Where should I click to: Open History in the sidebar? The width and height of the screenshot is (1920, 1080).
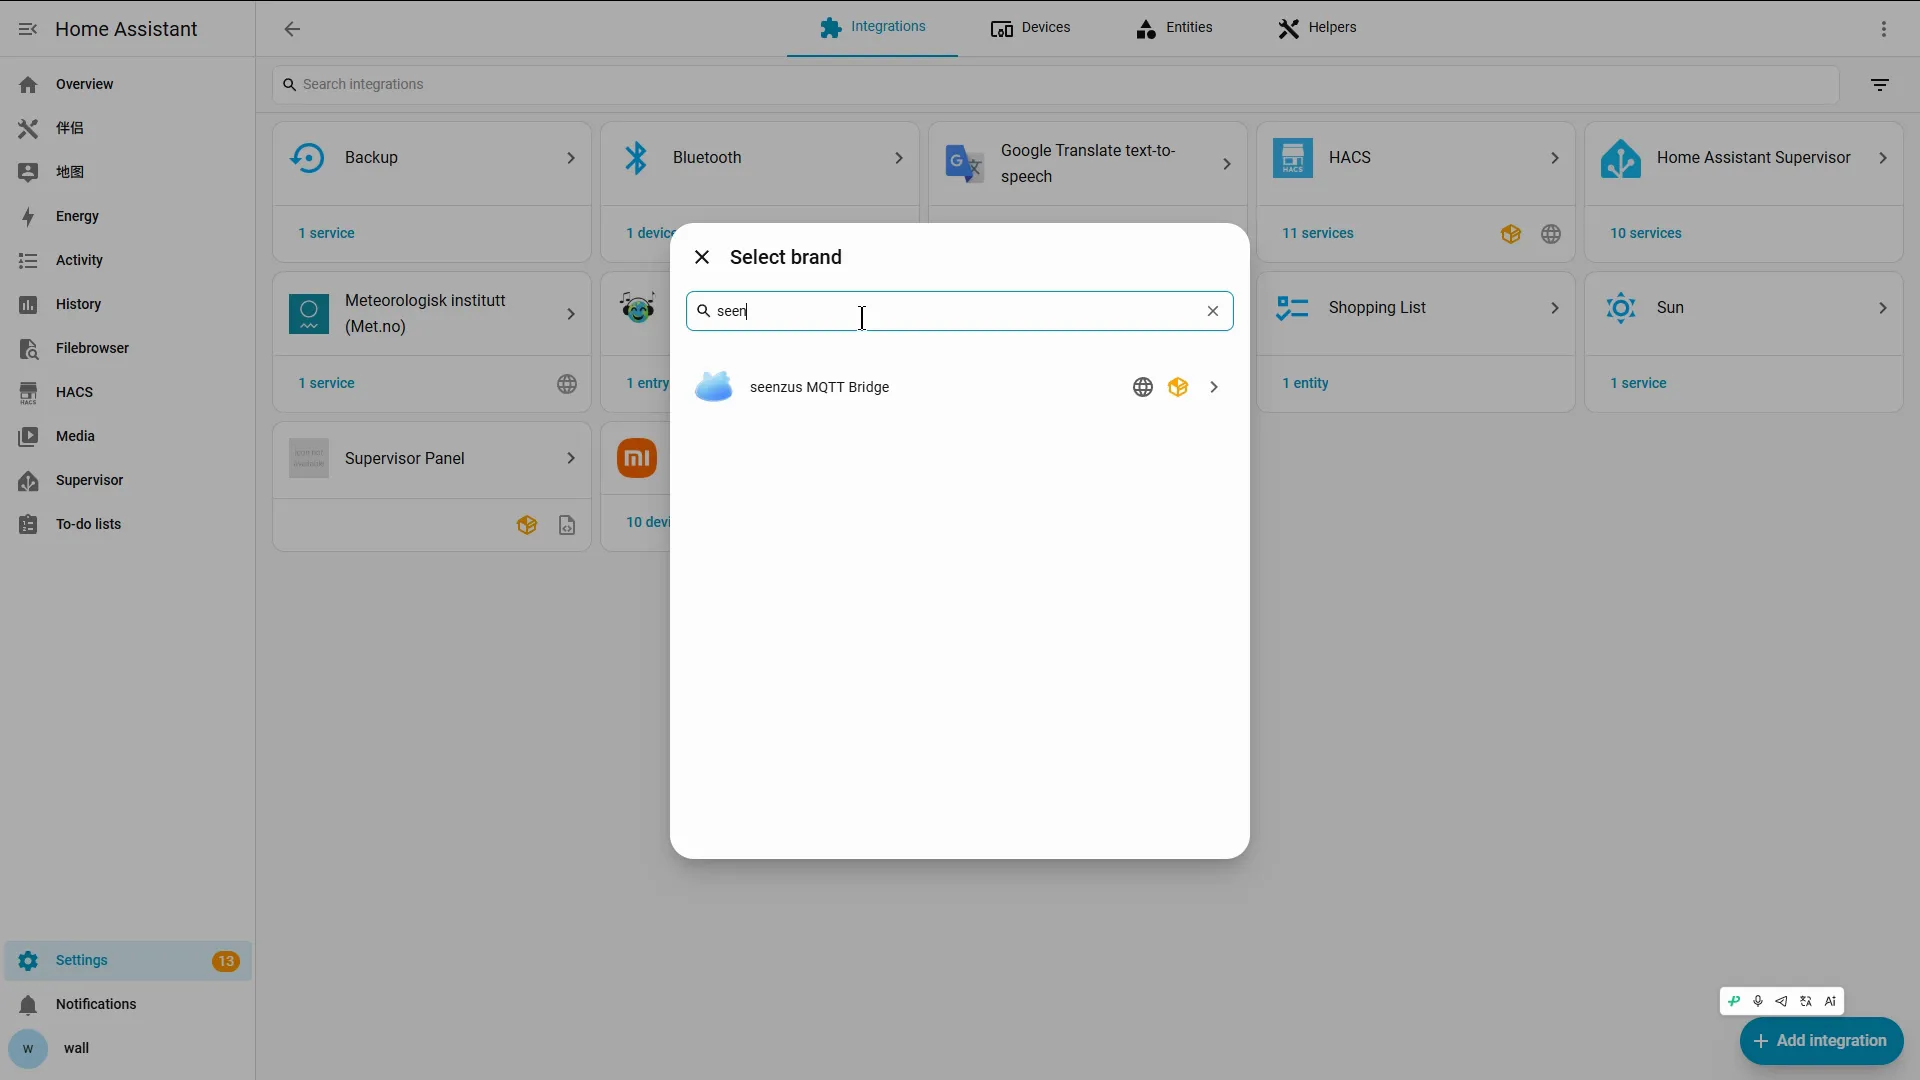click(127, 304)
